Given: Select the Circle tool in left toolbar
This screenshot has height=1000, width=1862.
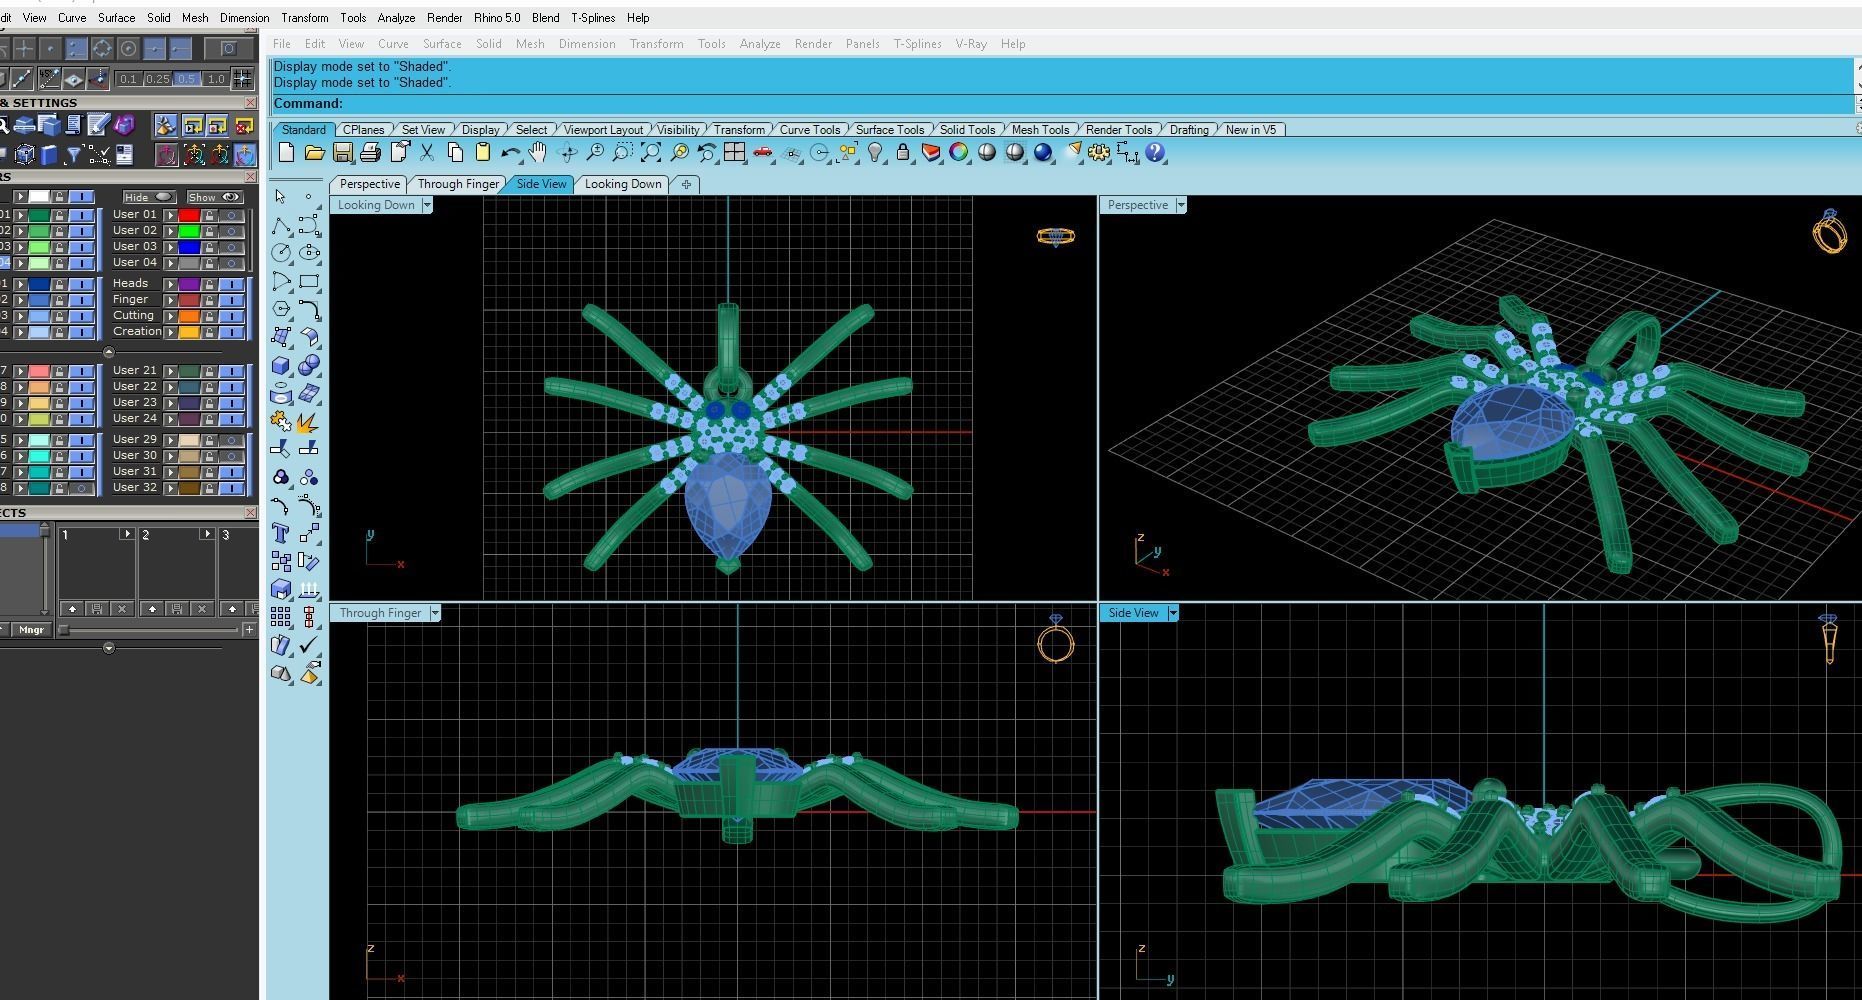Looking at the screenshot, I should (x=281, y=253).
